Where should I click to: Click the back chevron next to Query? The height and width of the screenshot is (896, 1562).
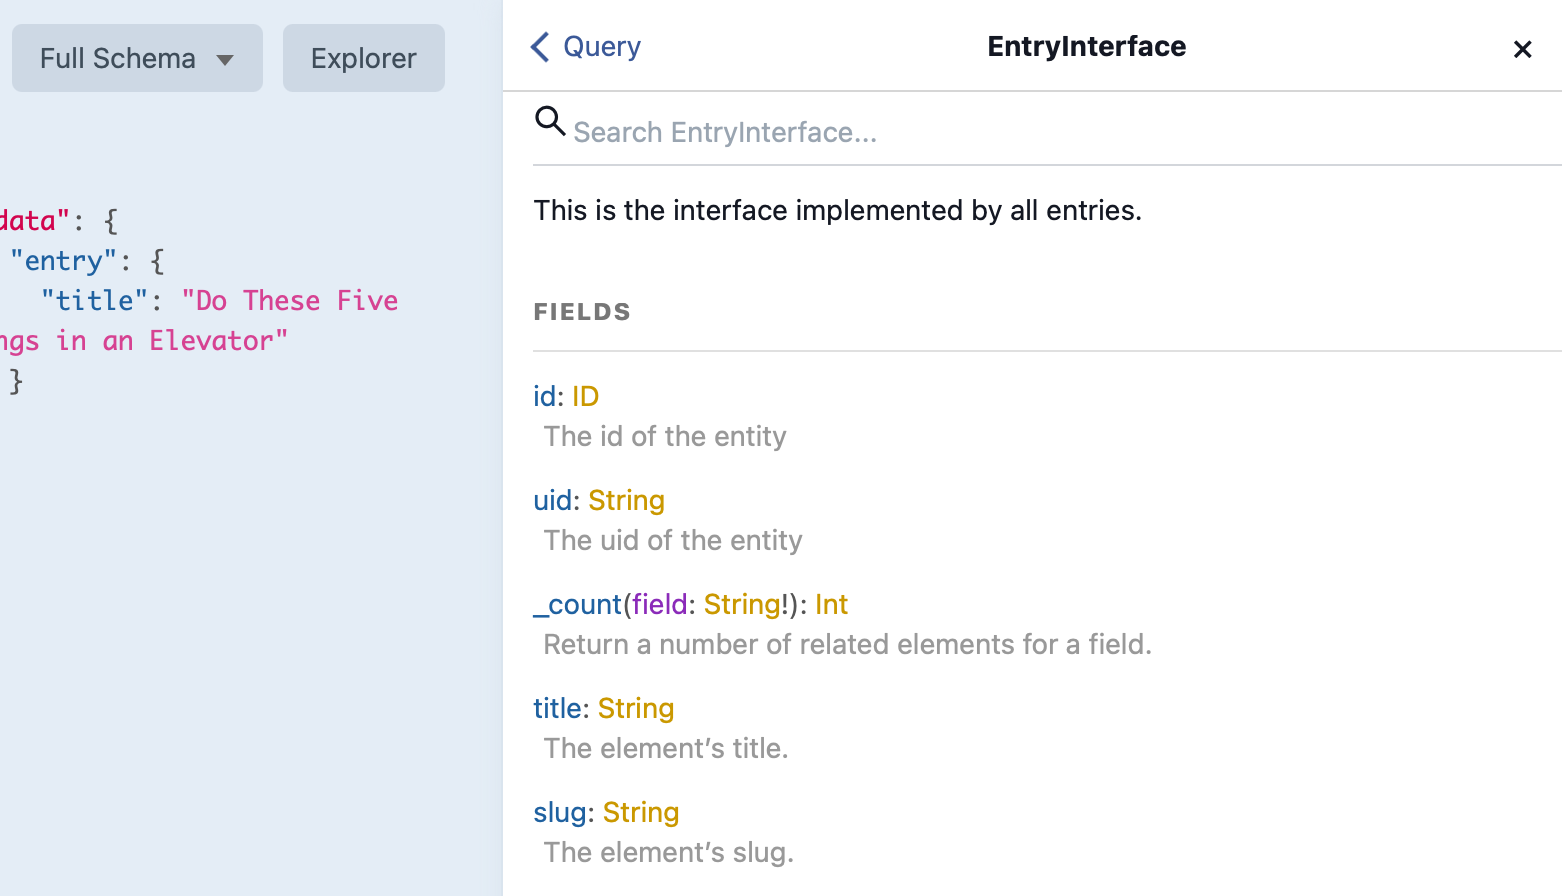pyautogui.click(x=538, y=47)
